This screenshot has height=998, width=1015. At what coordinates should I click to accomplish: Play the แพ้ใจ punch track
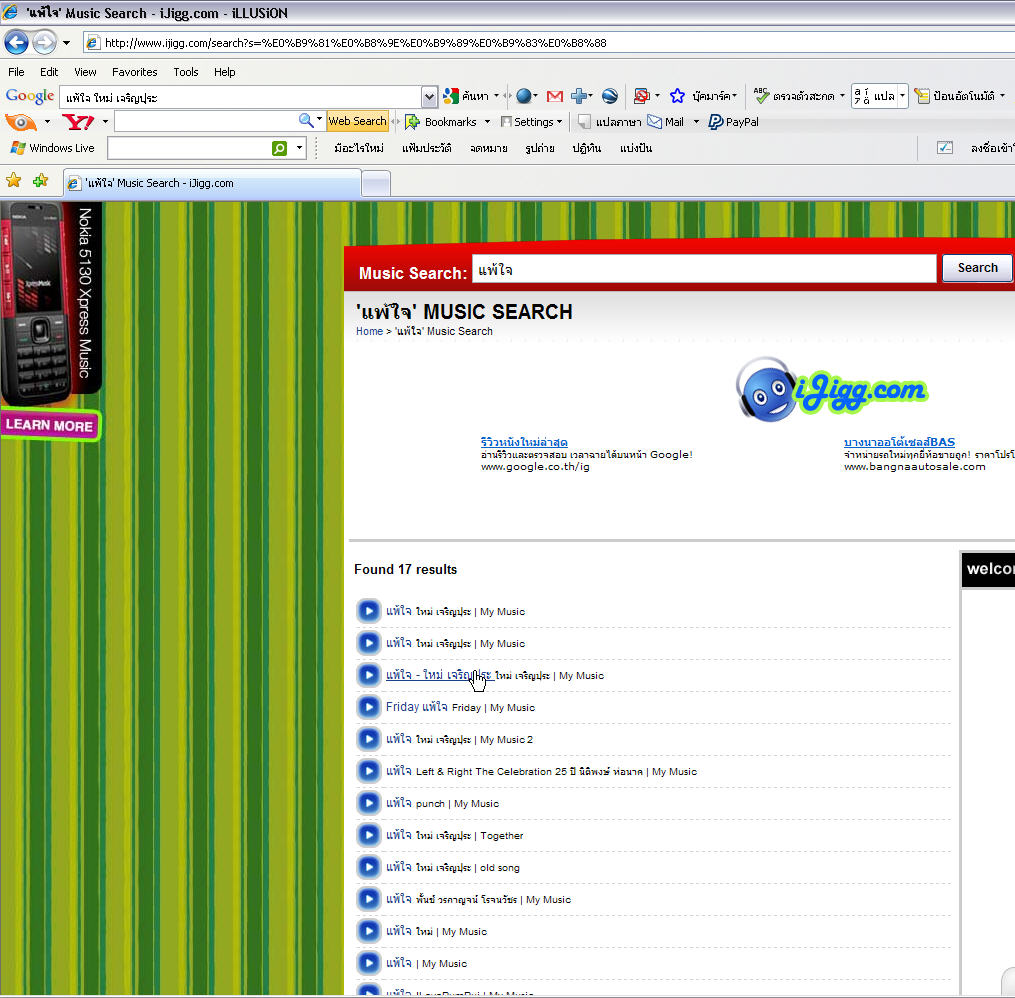click(x=368, y=803)
